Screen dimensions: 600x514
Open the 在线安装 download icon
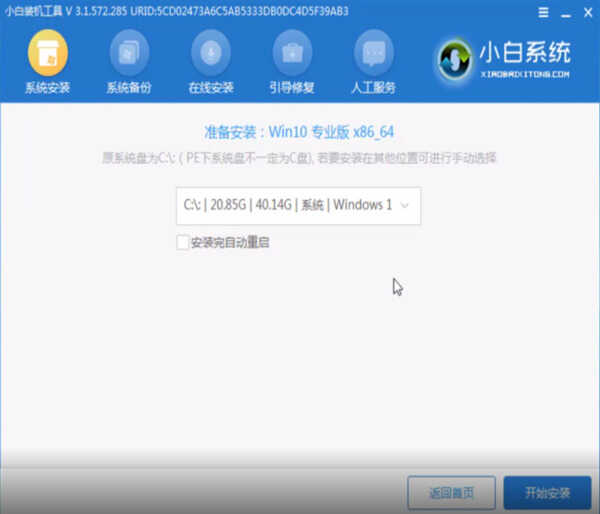211,53
